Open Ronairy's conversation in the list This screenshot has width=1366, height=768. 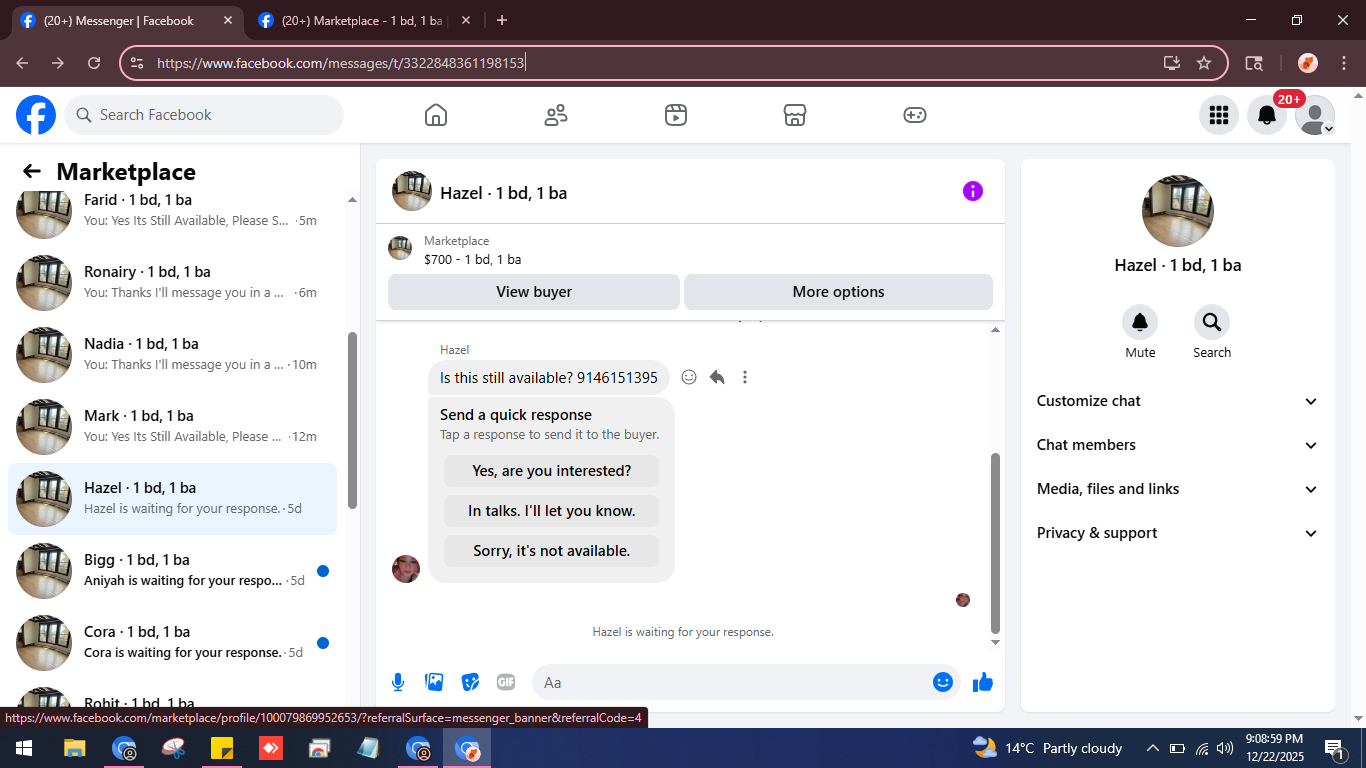pyautogui.click(x=172, y=283)
